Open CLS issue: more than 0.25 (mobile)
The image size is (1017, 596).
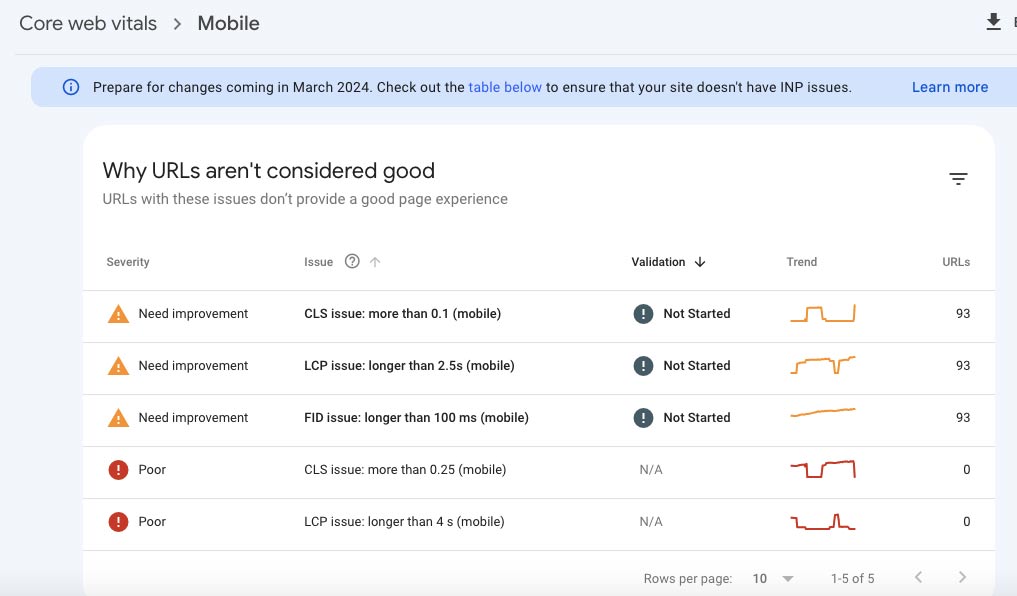coord(405,470)
